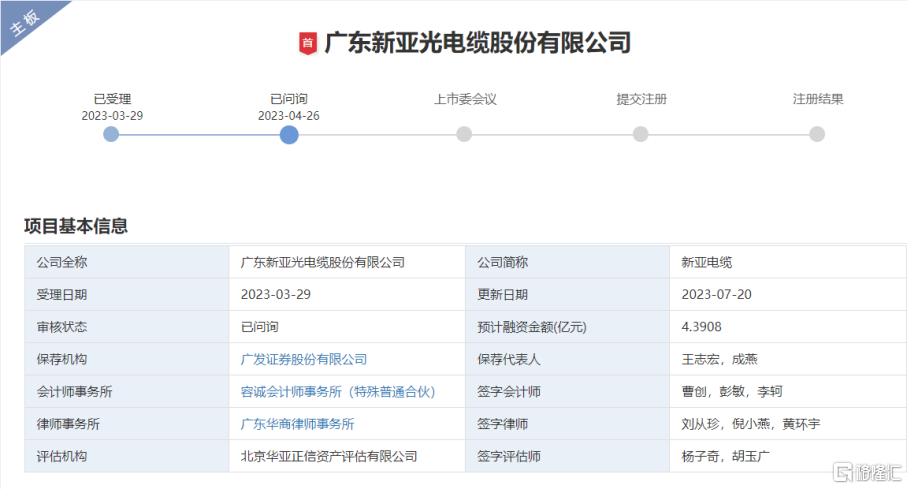Viewport: 908px width, 489px height.
Task: Click the 已受理 stage label
Action: (112, 99)
